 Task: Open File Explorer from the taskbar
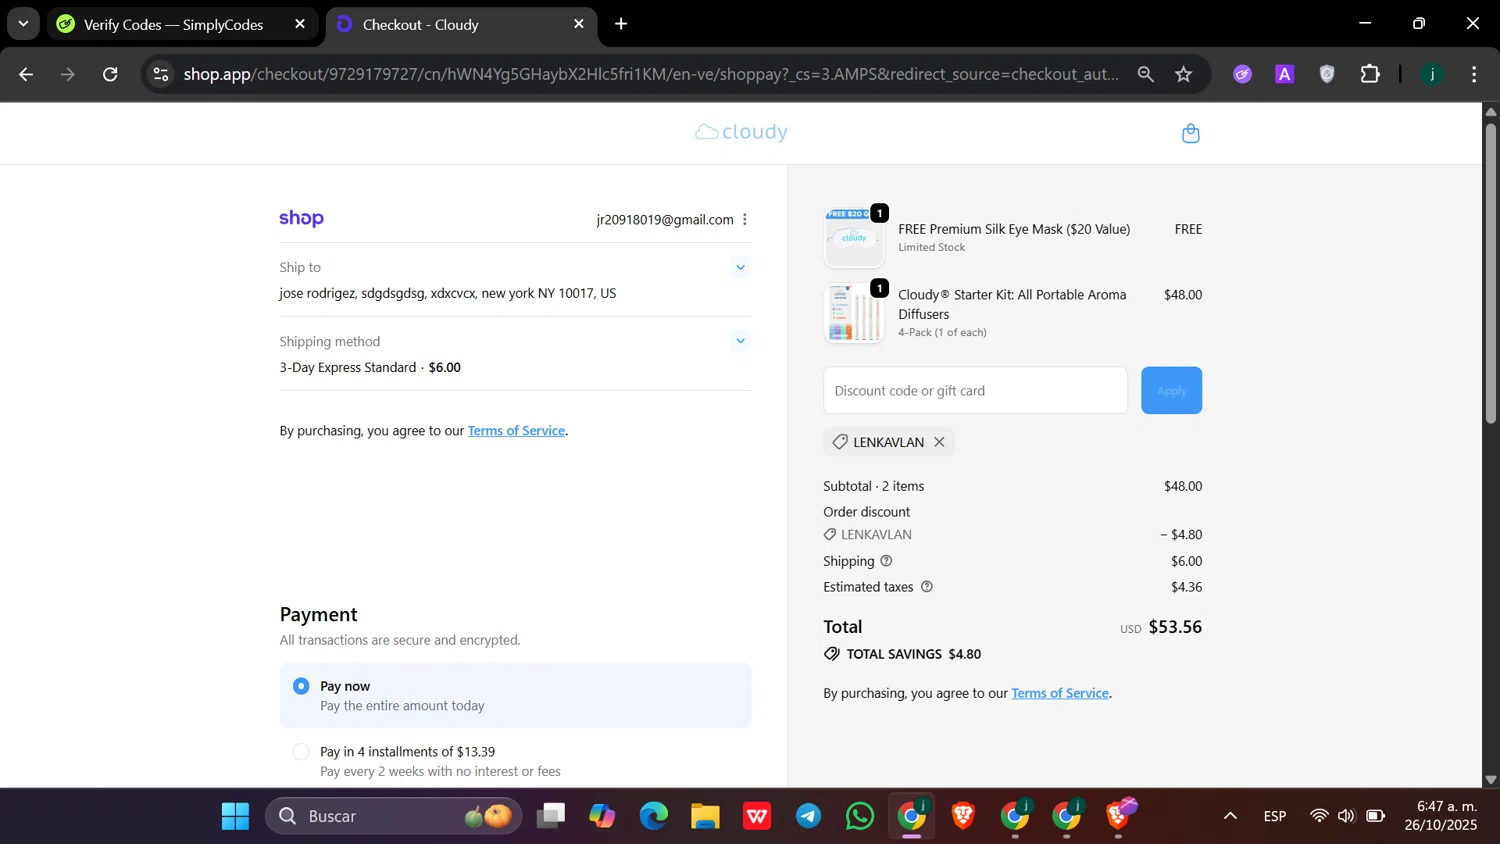click(705, 817)
